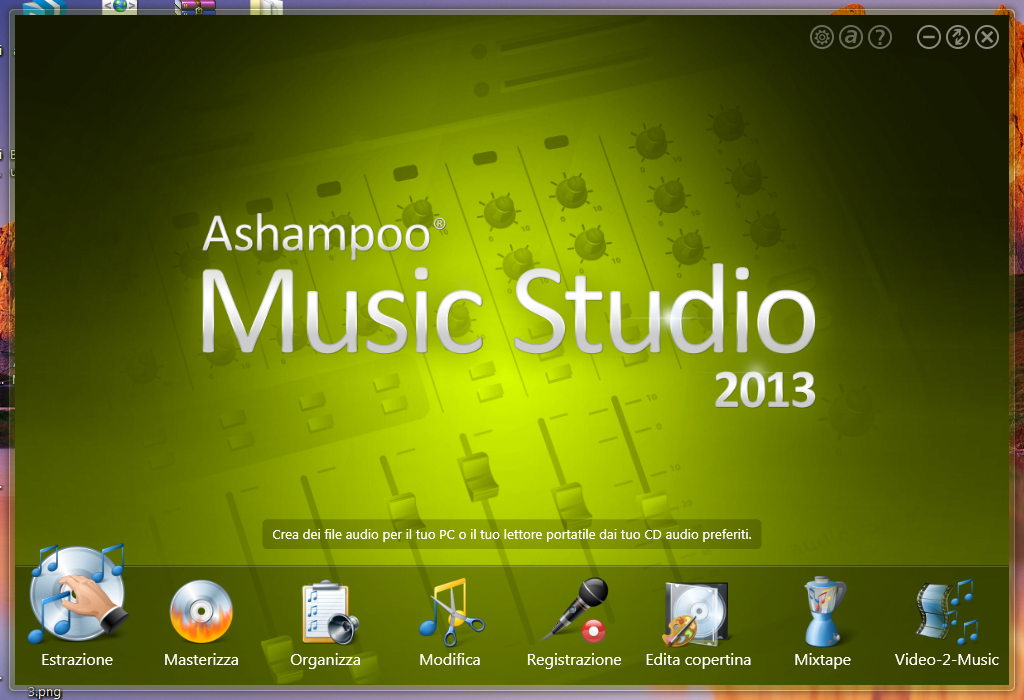Click the Estrazione label
This screenshot has height=700, width=1024.
pos(77,660)
